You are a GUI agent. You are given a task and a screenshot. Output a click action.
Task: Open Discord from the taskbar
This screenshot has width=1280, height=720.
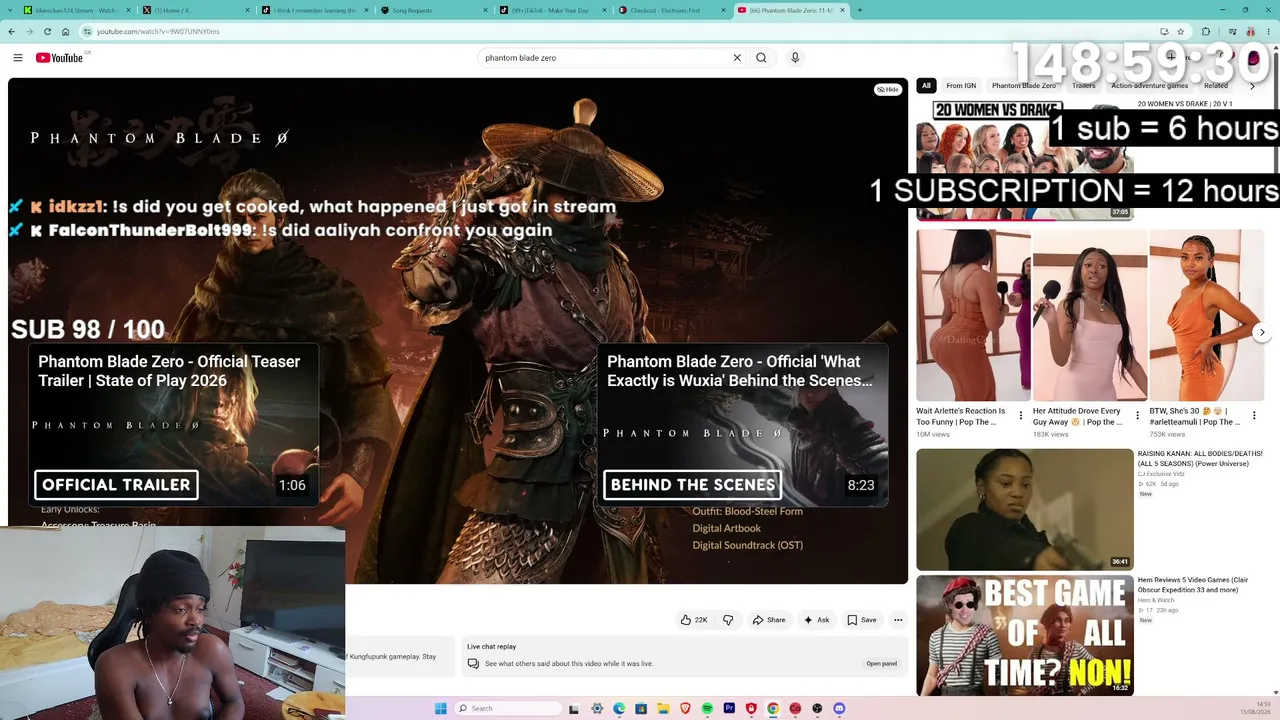click(839, 708)
